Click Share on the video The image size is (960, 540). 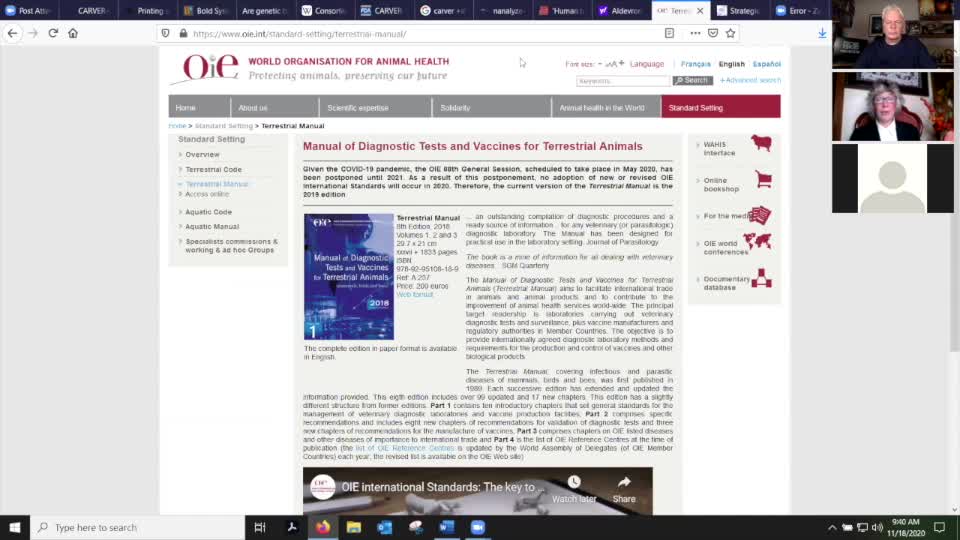pyautogui.click(x=624, y=490)
